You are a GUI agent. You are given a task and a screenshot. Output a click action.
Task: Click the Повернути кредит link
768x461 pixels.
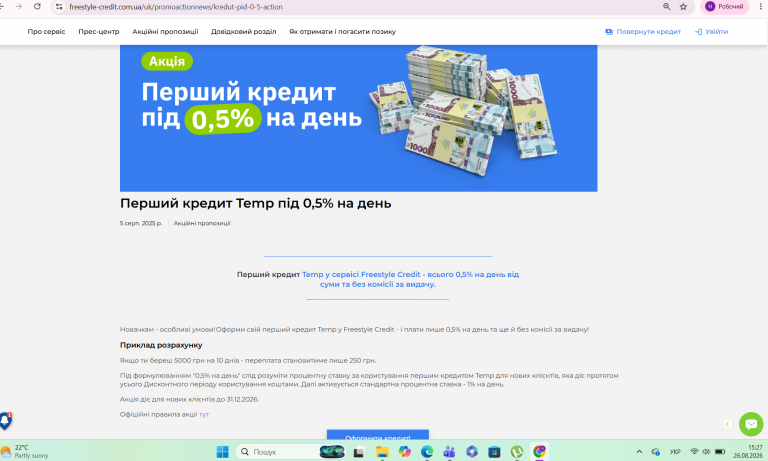click(x=643, y=31)
